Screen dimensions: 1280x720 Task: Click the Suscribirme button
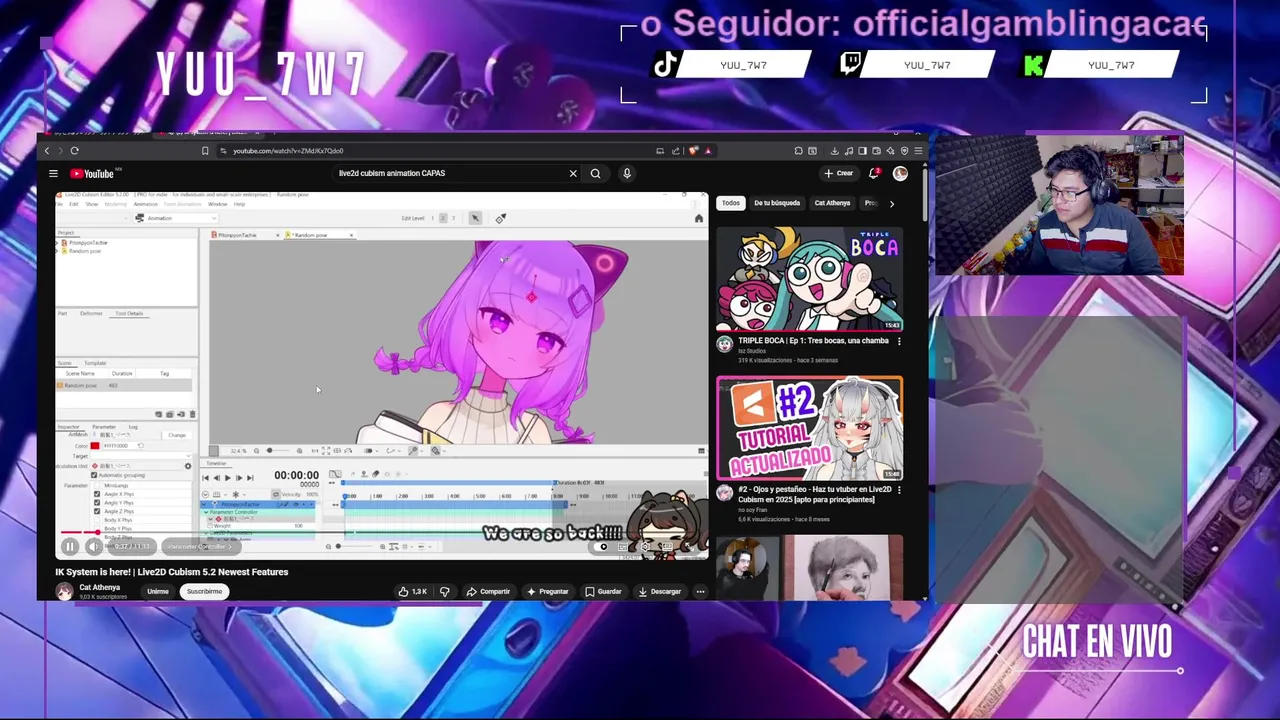204,591
